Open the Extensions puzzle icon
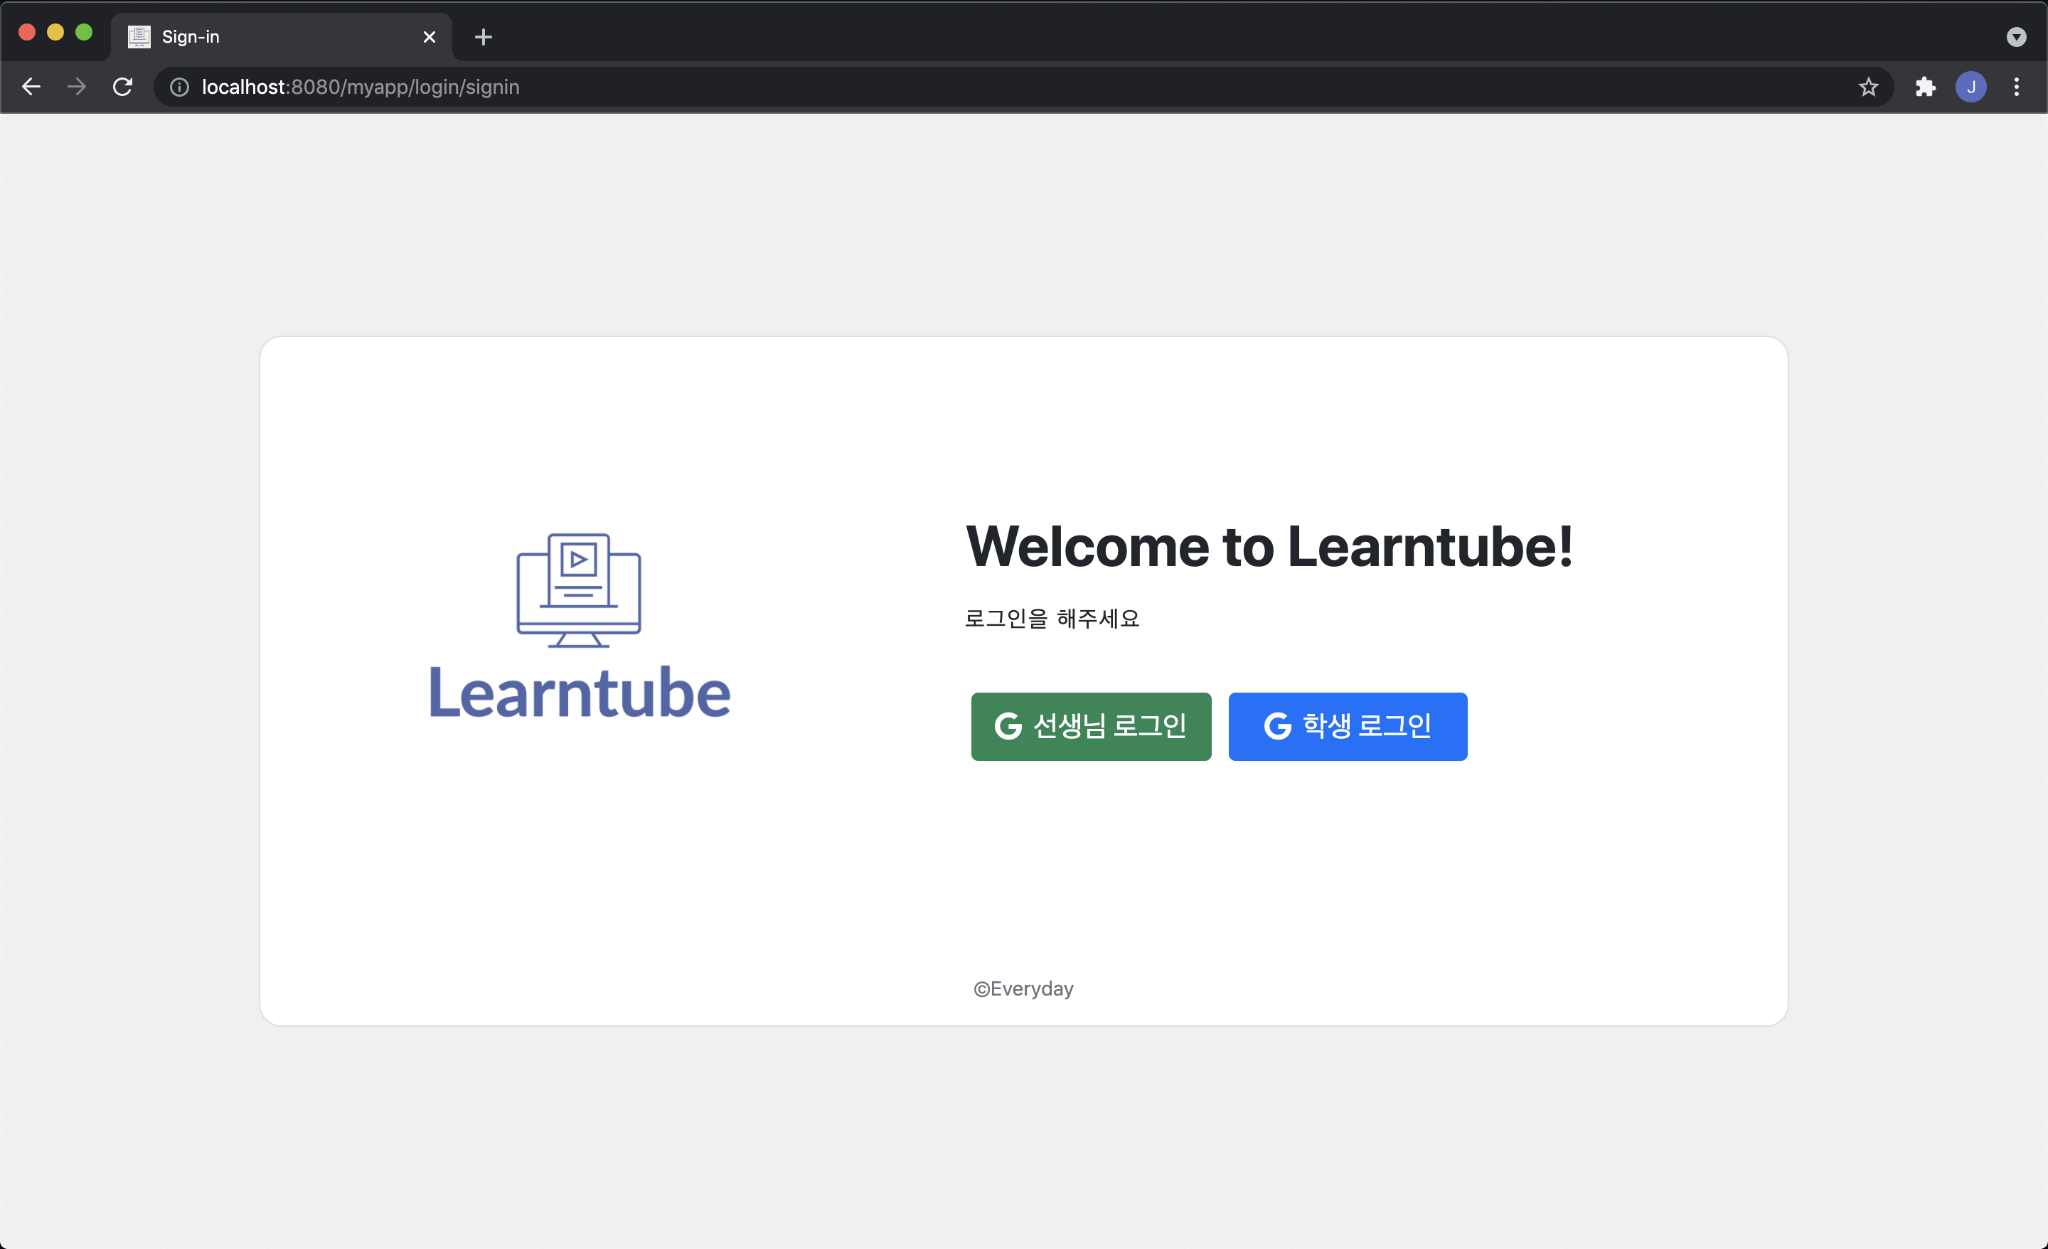 coord(1925,87)
